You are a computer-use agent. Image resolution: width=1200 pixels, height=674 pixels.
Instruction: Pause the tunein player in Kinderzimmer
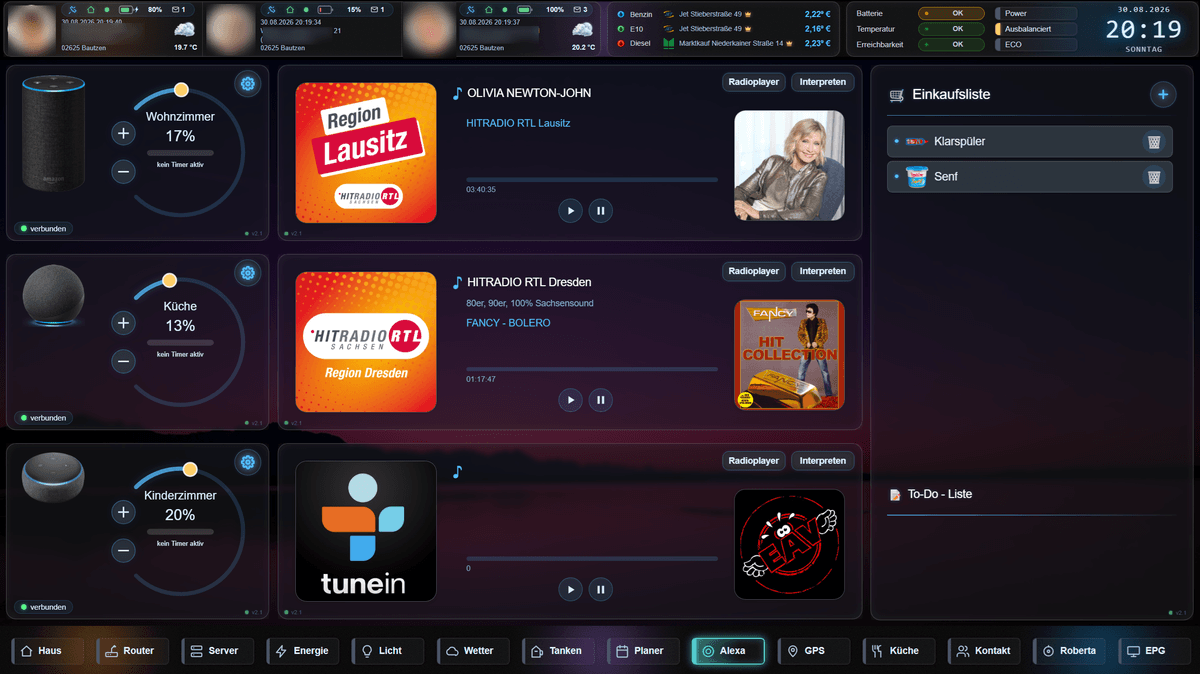click(x=600, y=589)
